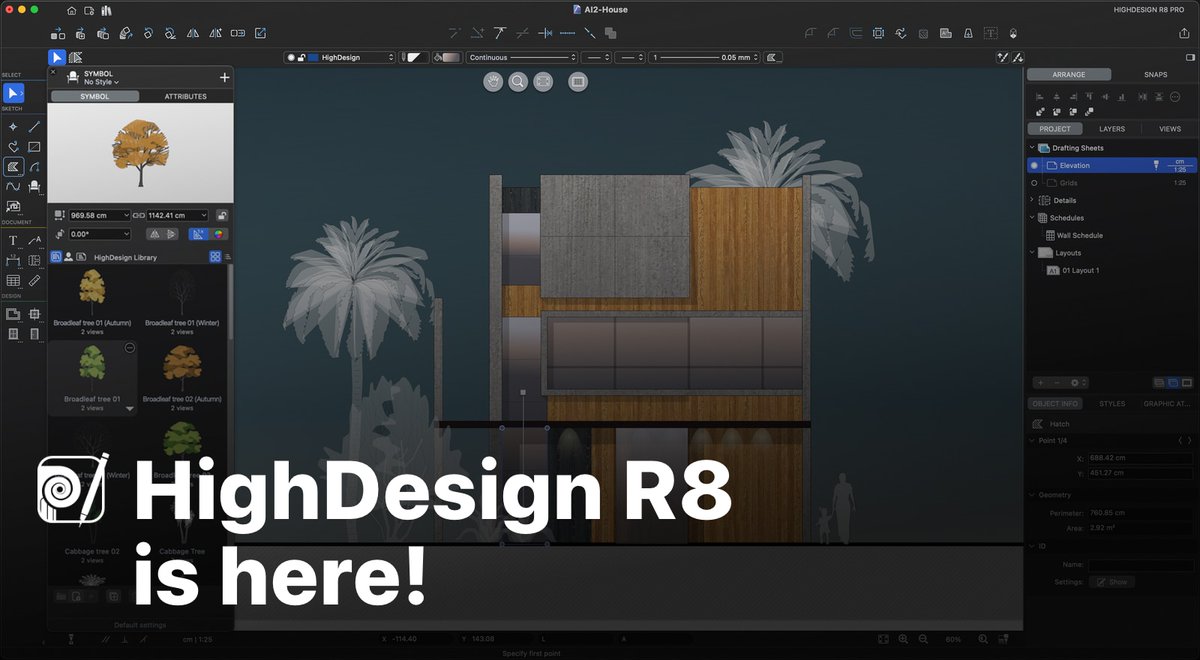Image resolution: width=1200 pixels, height=660 pixels.
Task: Click the align left icon in Arrange panel
Action: 1040,96
